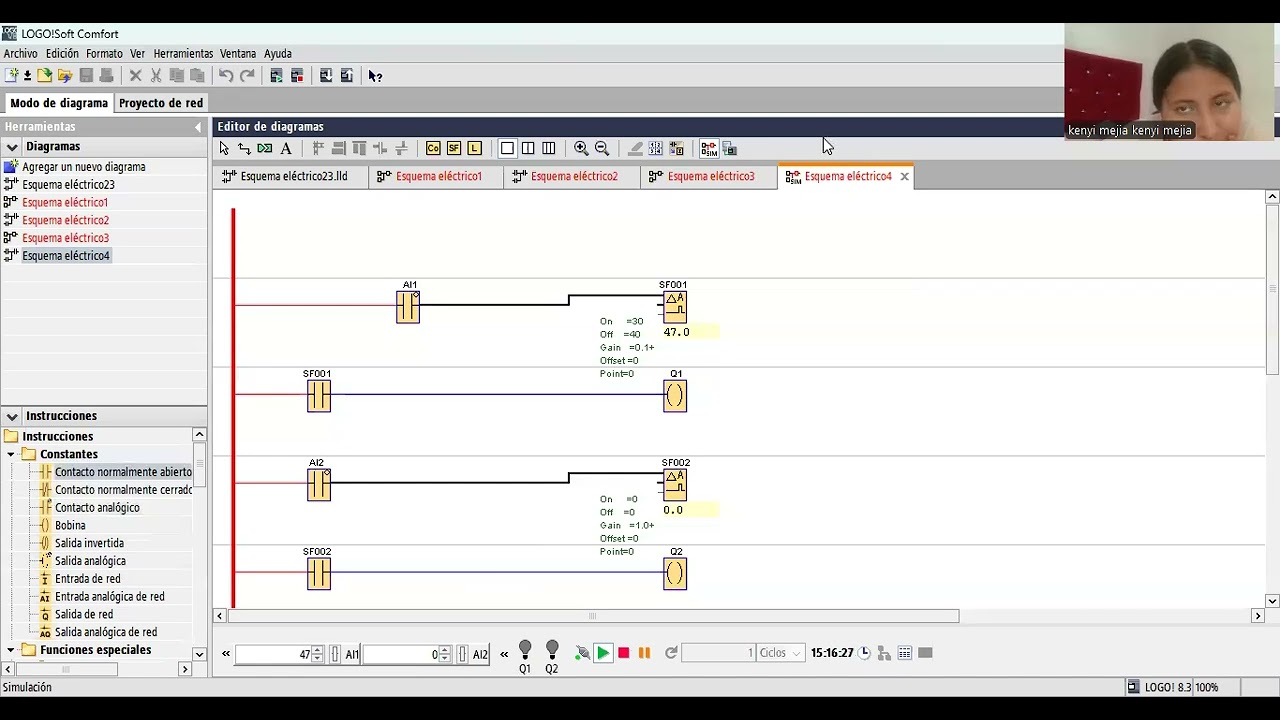This screenshot has width=1280, height=720.
Task: Click the cycles count input field
Action: 718,653
